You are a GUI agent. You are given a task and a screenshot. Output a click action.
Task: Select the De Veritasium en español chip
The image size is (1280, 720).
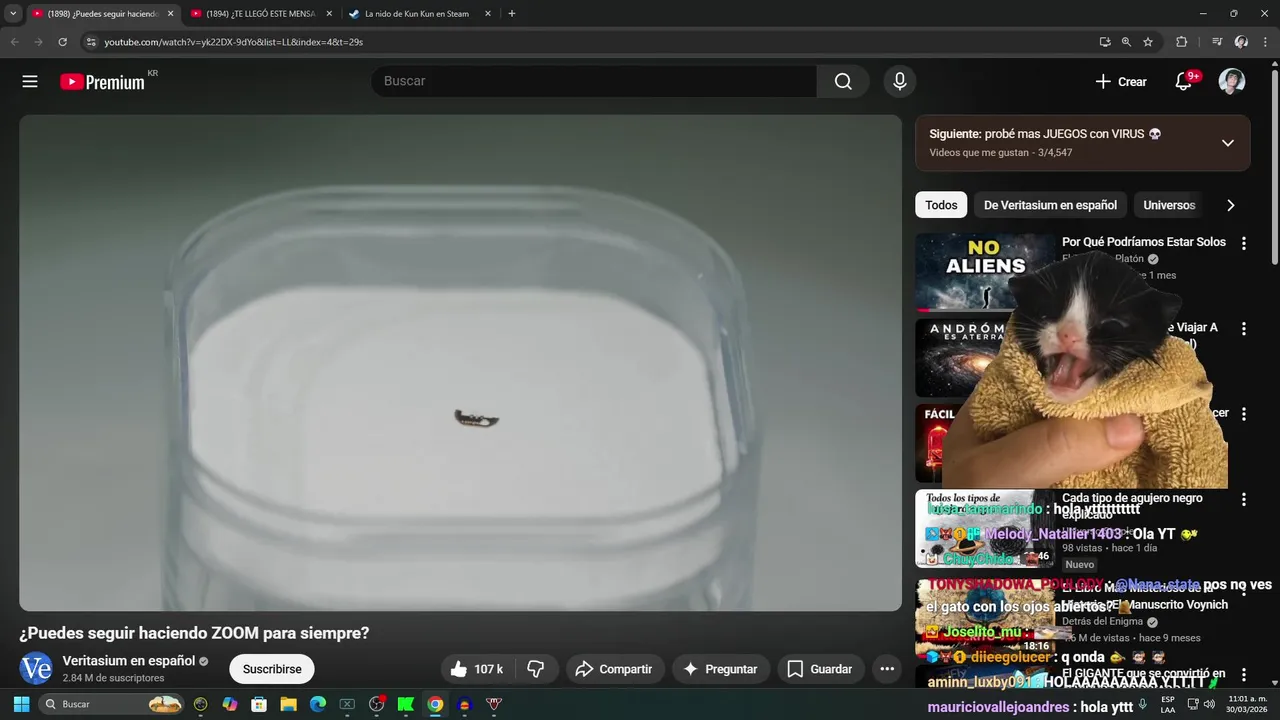click(x=1050, y=205)
